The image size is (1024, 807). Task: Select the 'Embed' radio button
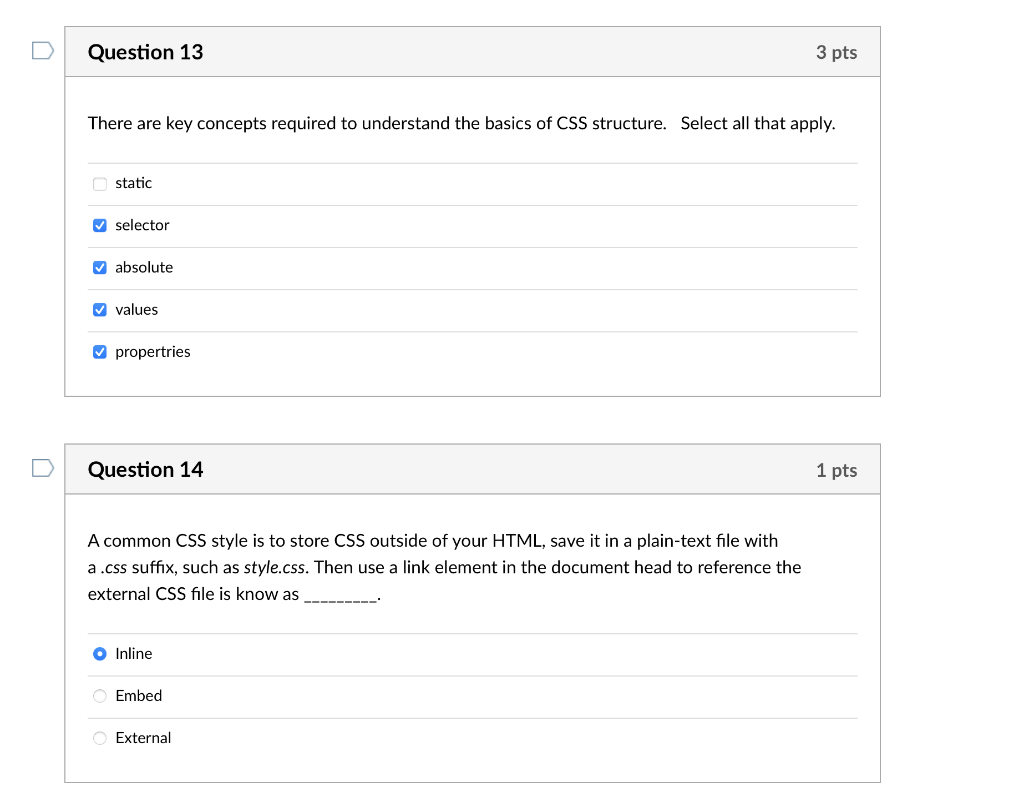[99, 696]
